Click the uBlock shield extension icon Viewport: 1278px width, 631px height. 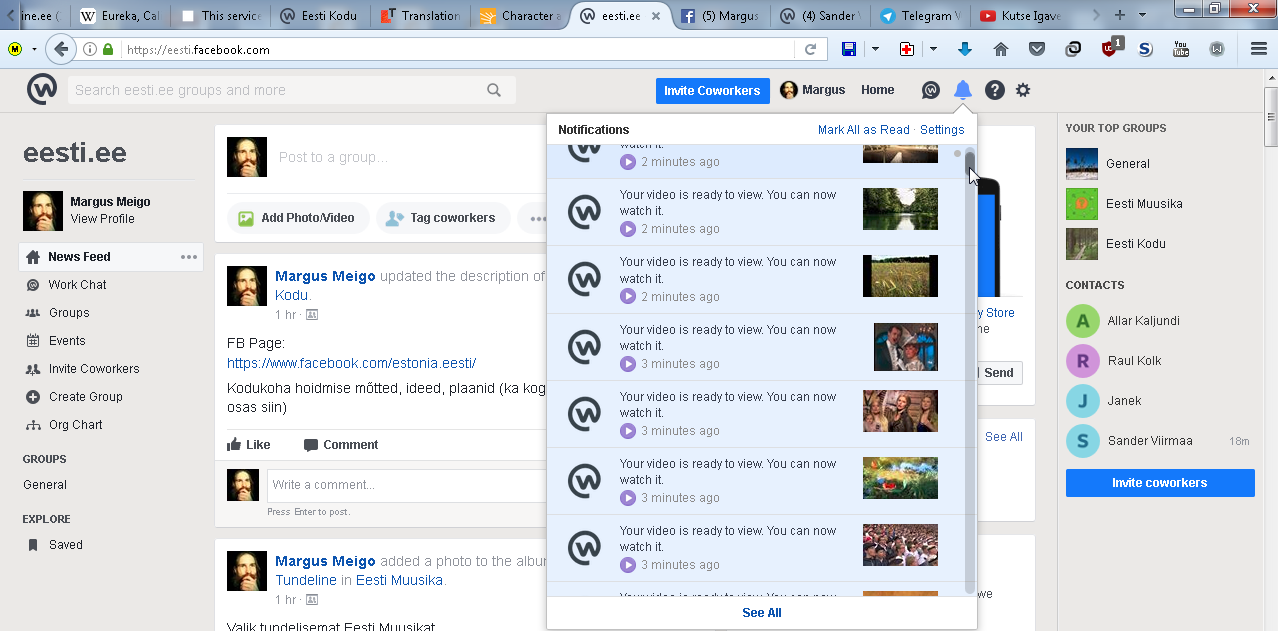tap(1110, 48)
